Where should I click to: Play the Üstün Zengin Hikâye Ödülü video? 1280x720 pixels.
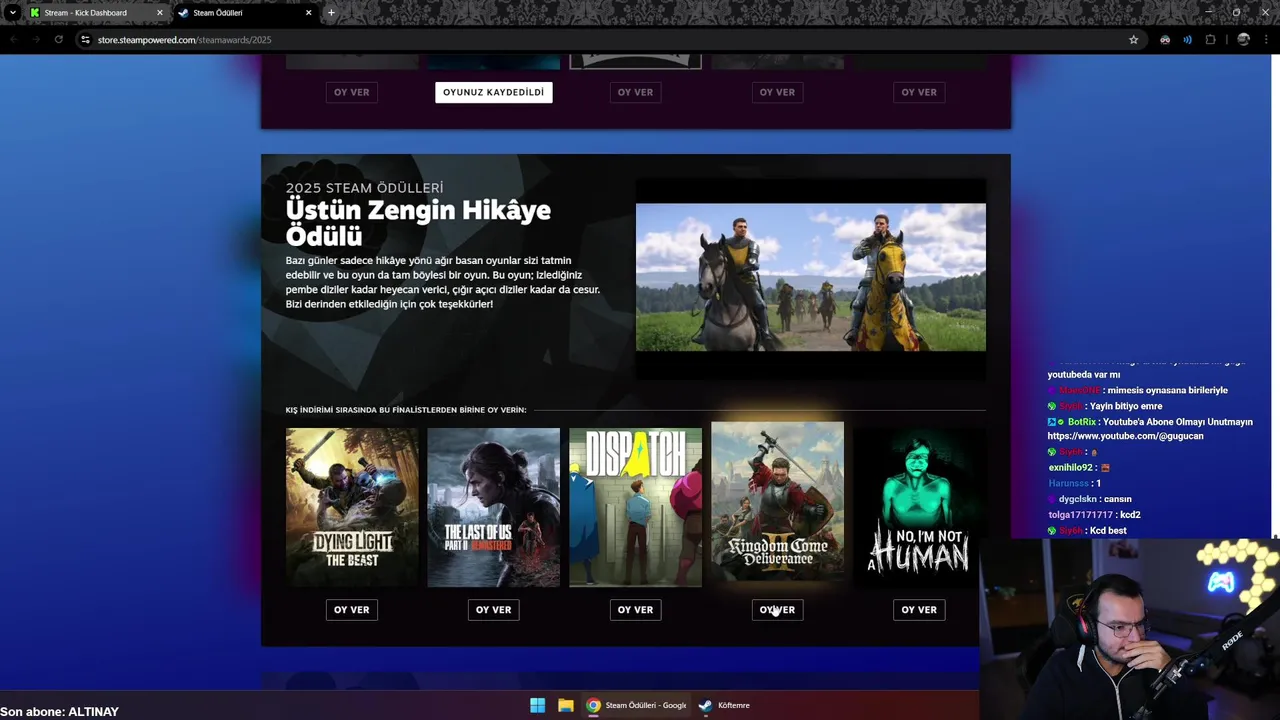(x=810, y=278)
